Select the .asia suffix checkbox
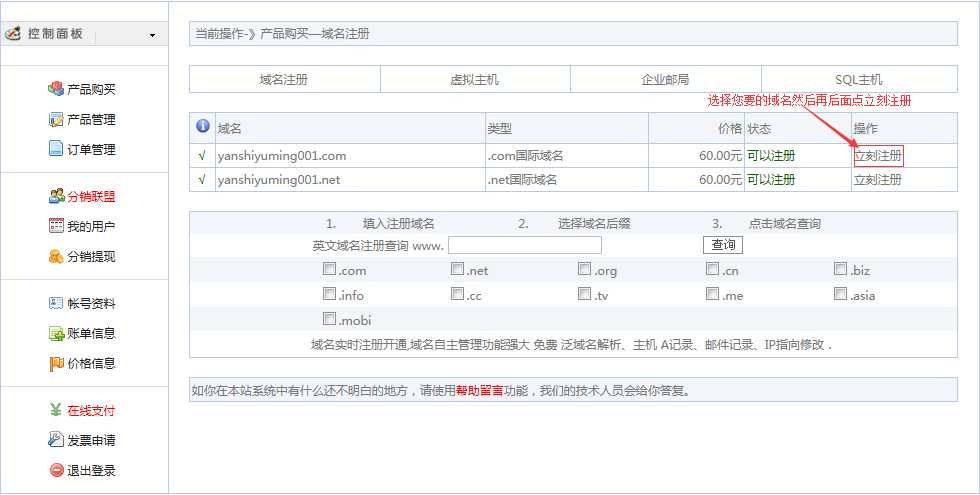 (841, 294)
